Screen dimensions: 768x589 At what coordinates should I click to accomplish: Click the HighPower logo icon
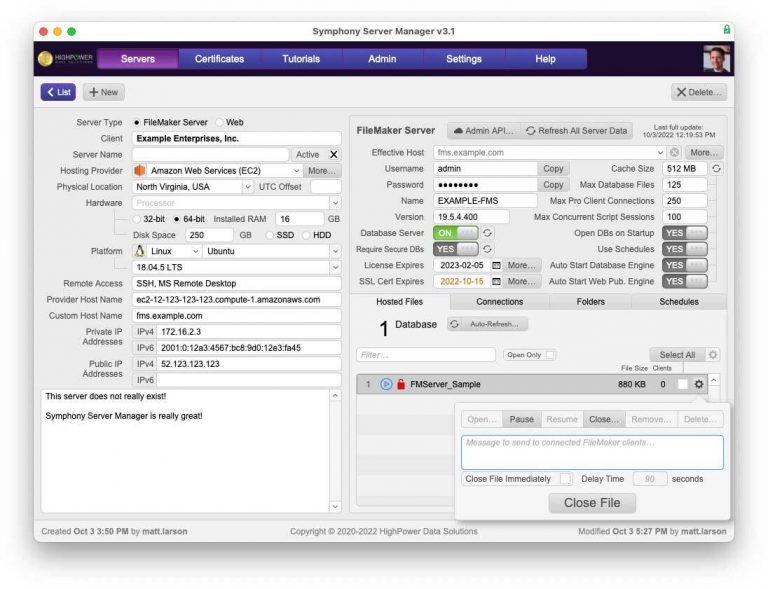[x=45, y=59]
